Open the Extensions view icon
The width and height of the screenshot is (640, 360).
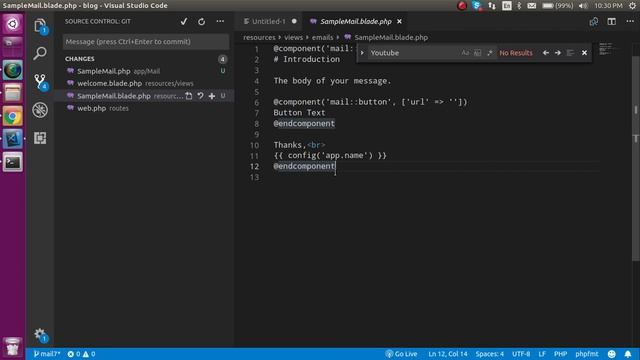(40, 138)
